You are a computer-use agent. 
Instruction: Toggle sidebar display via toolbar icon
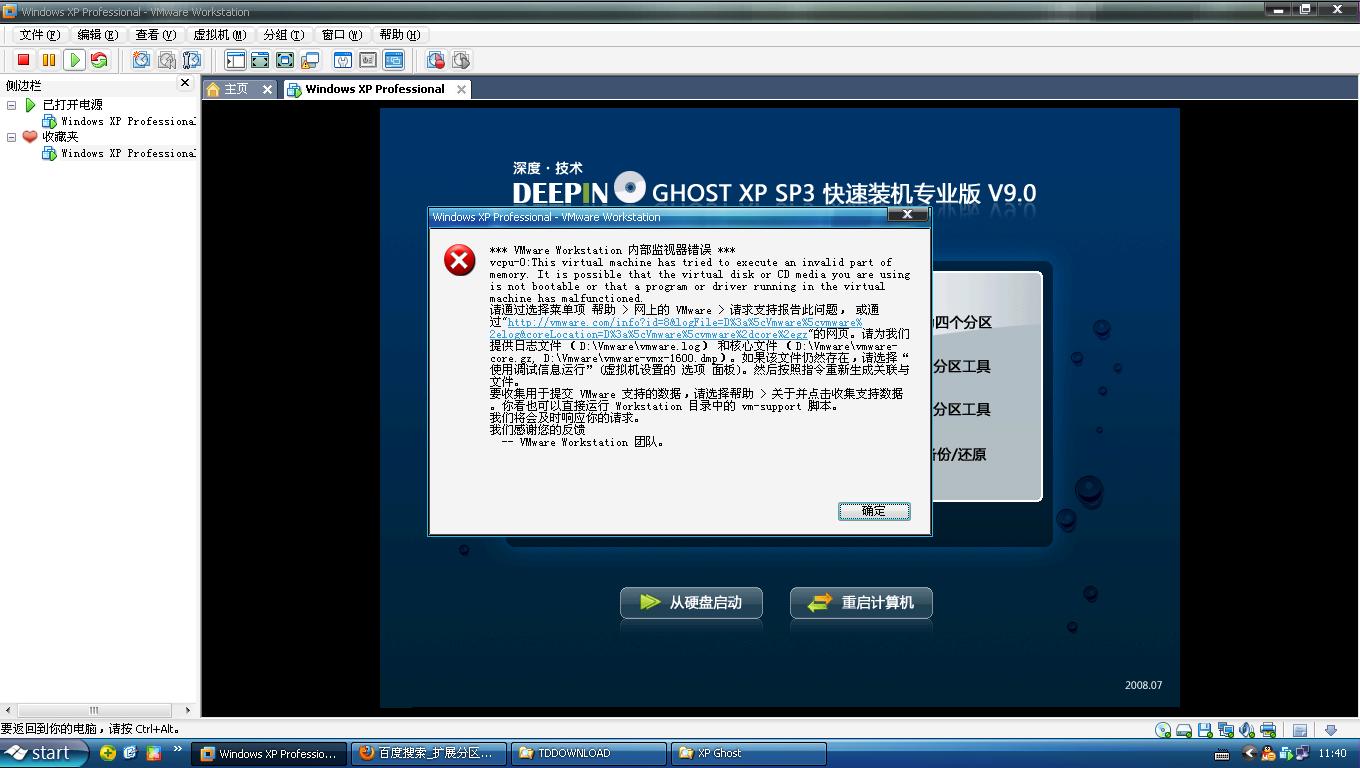point(235,60)
